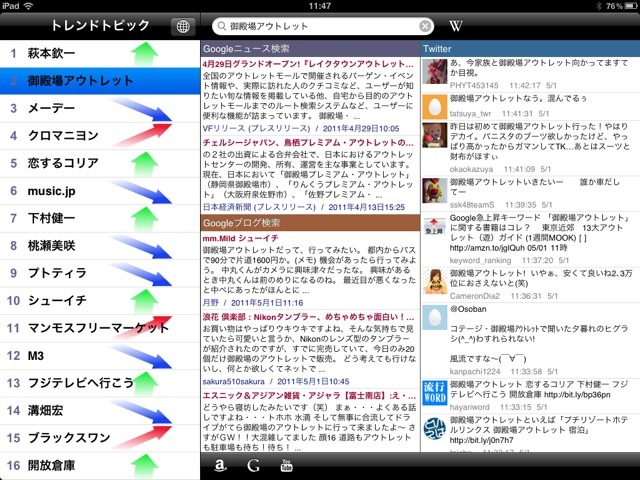Viewport: 640px width, 480px height.
Task: Tap the Twitter section header
Action: (530, 49)
